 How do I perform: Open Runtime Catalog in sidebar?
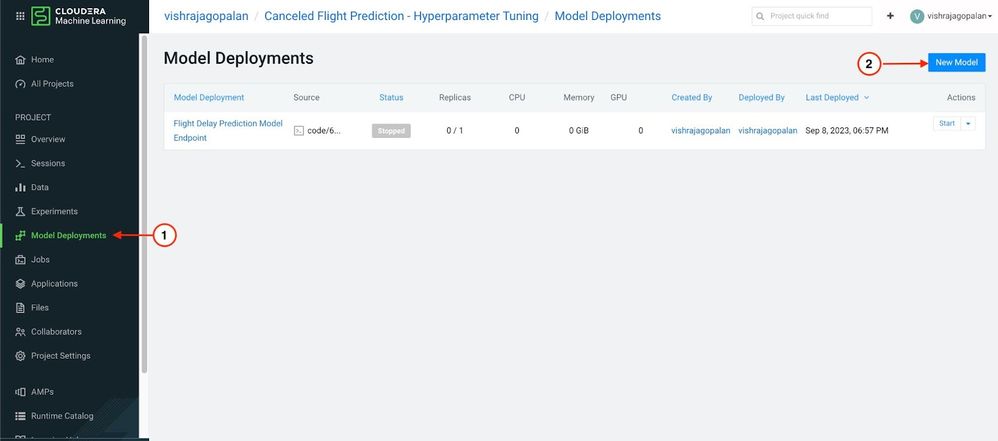(x=54, y=416)
